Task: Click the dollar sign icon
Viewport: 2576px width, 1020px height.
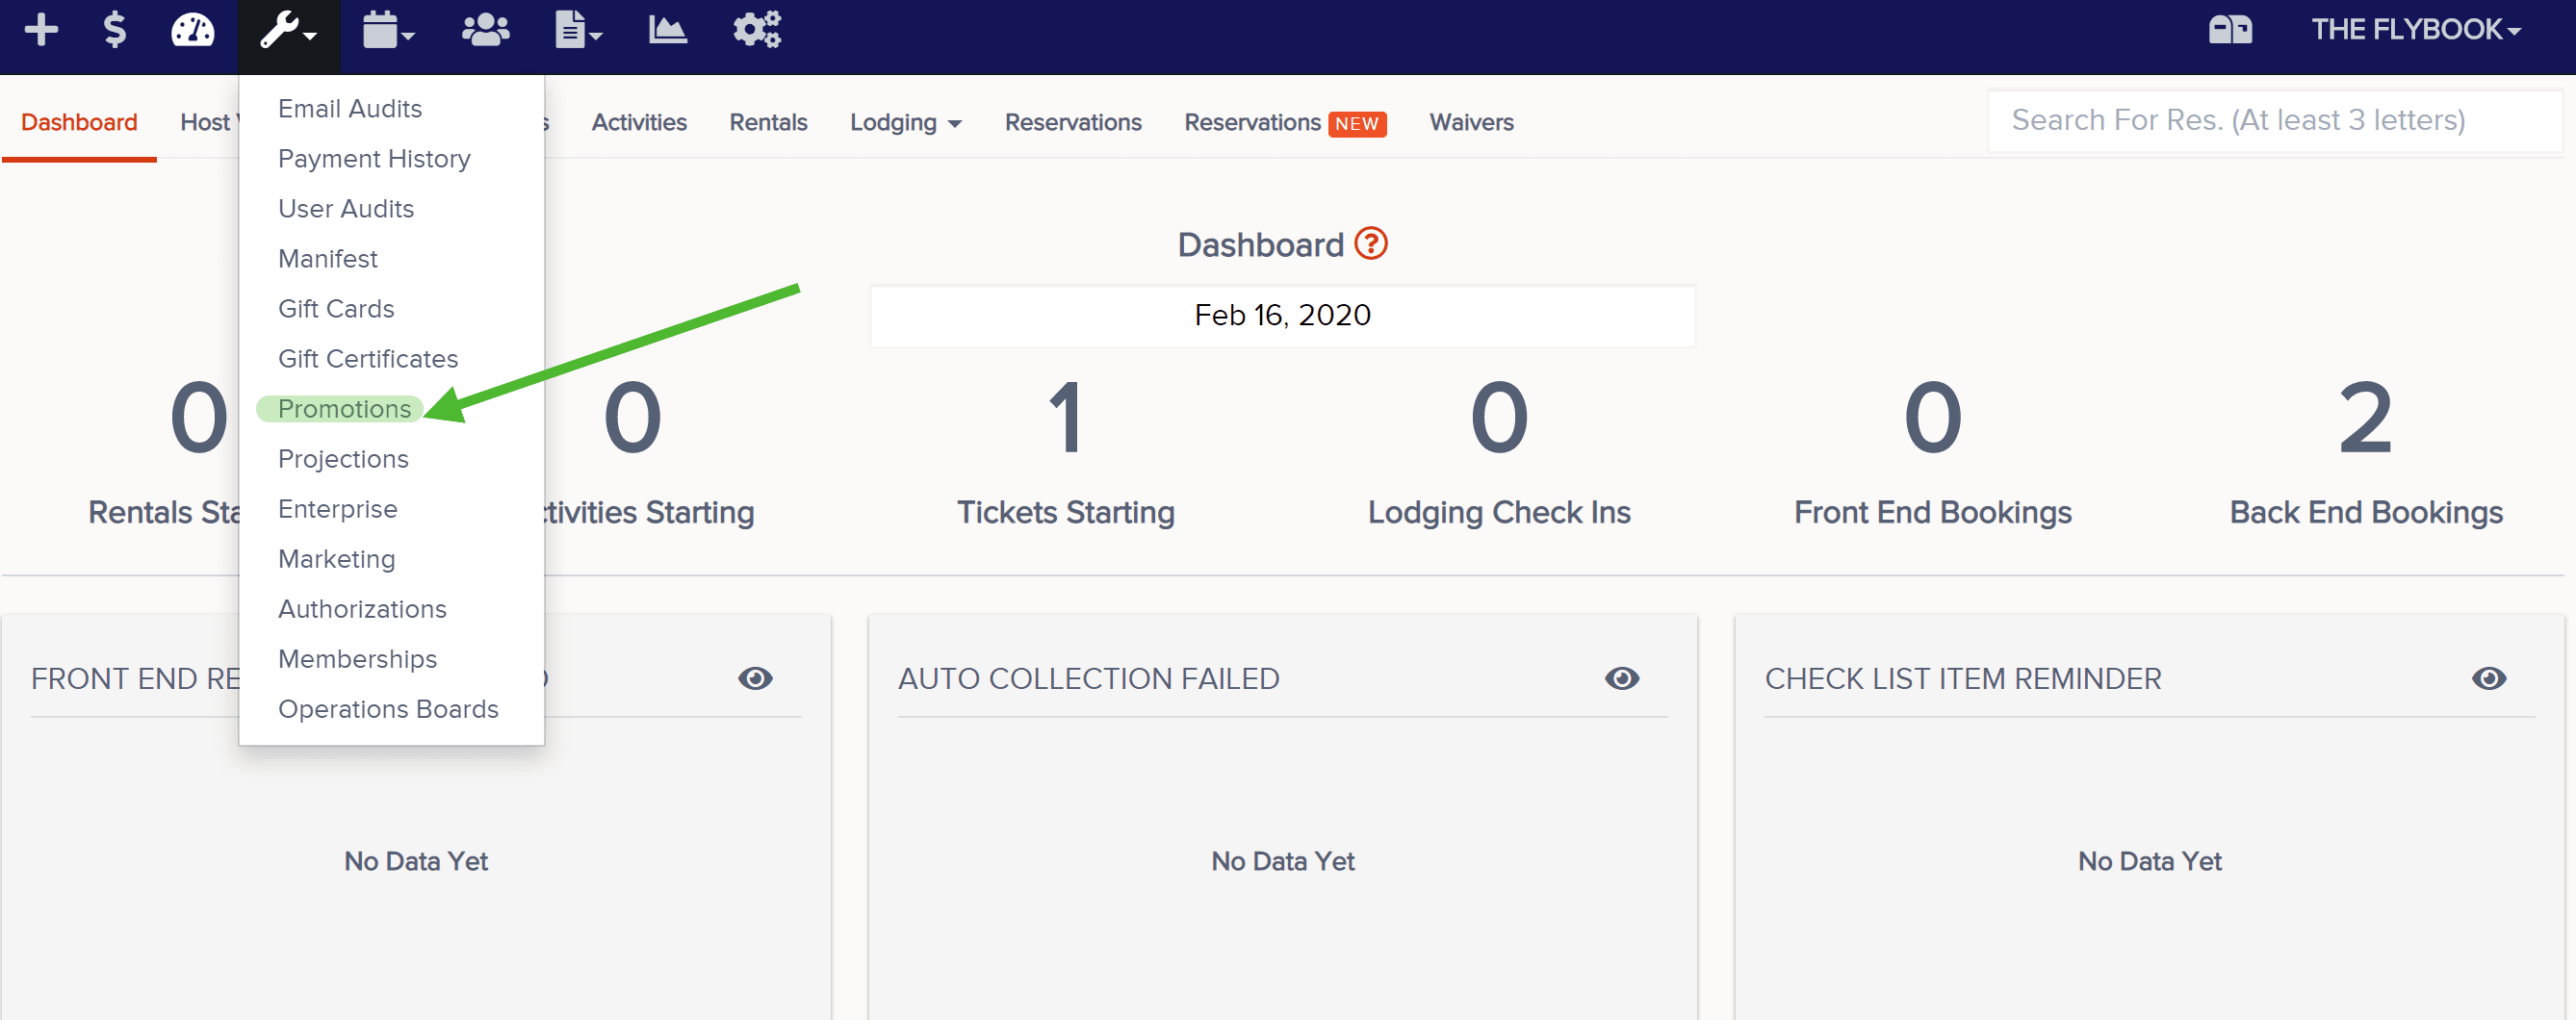Action: (115, 30)
